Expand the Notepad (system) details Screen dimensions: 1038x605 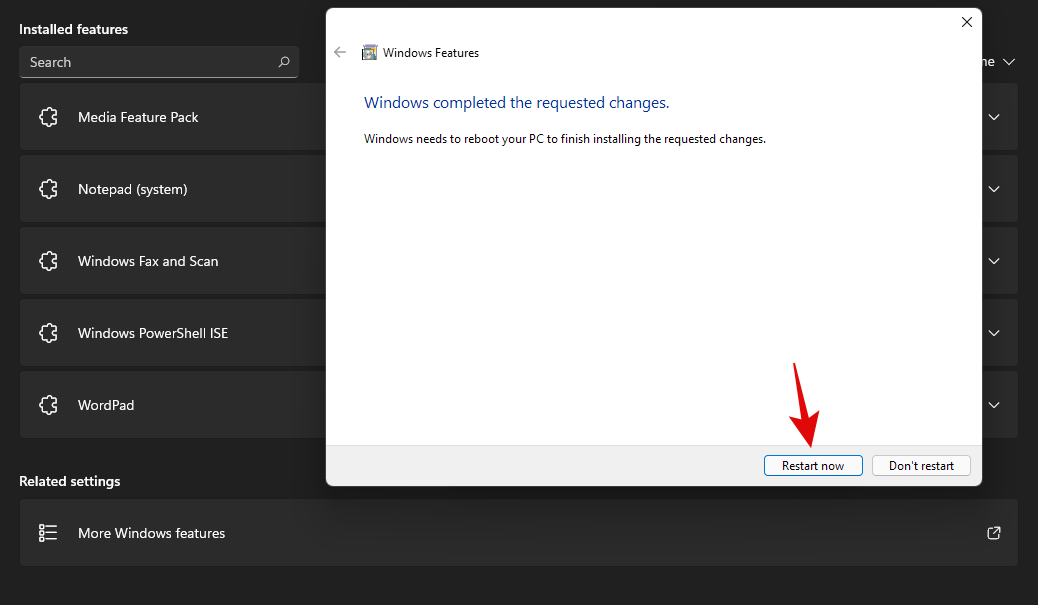pyautogui.click(x=994, y=189)
